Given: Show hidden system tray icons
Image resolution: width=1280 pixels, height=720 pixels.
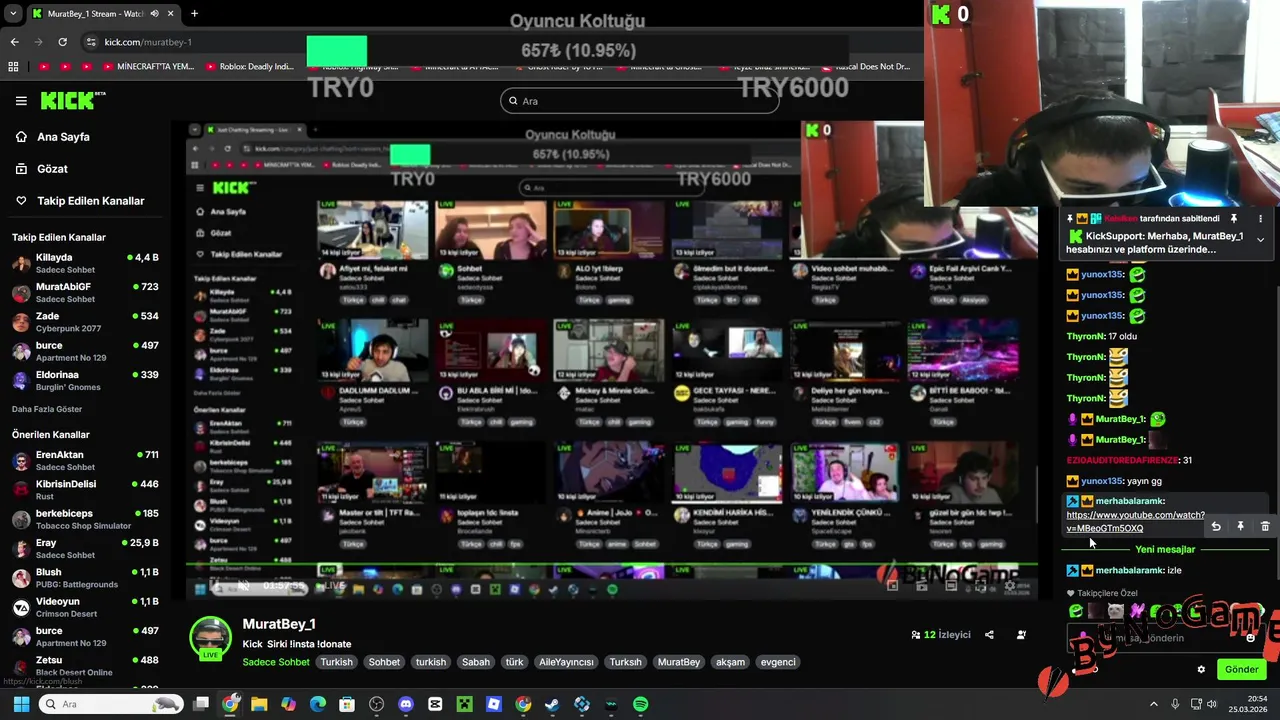Looking at the screenshot, I should [1153, 704].
